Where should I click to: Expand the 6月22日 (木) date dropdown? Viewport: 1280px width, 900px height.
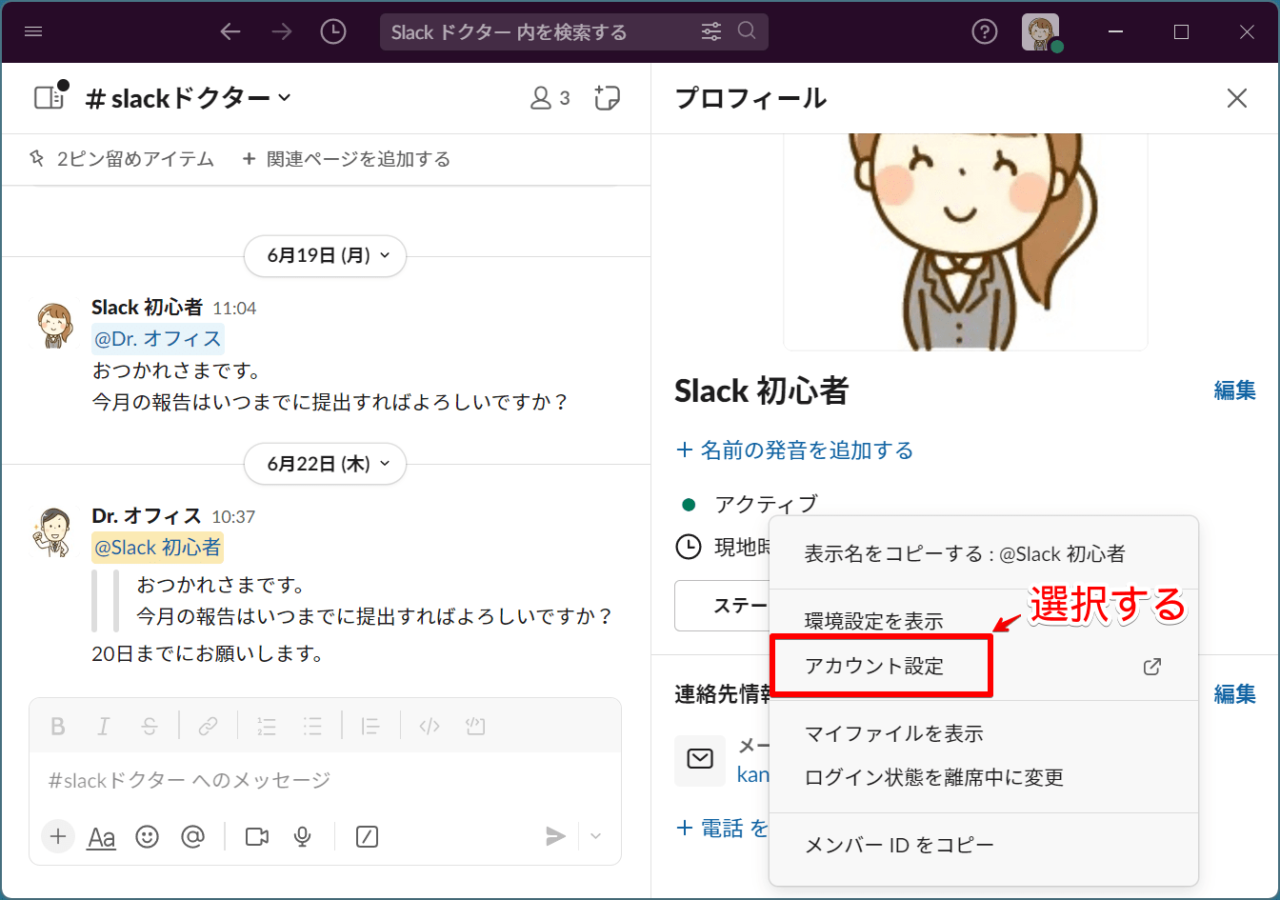[325, 464]
